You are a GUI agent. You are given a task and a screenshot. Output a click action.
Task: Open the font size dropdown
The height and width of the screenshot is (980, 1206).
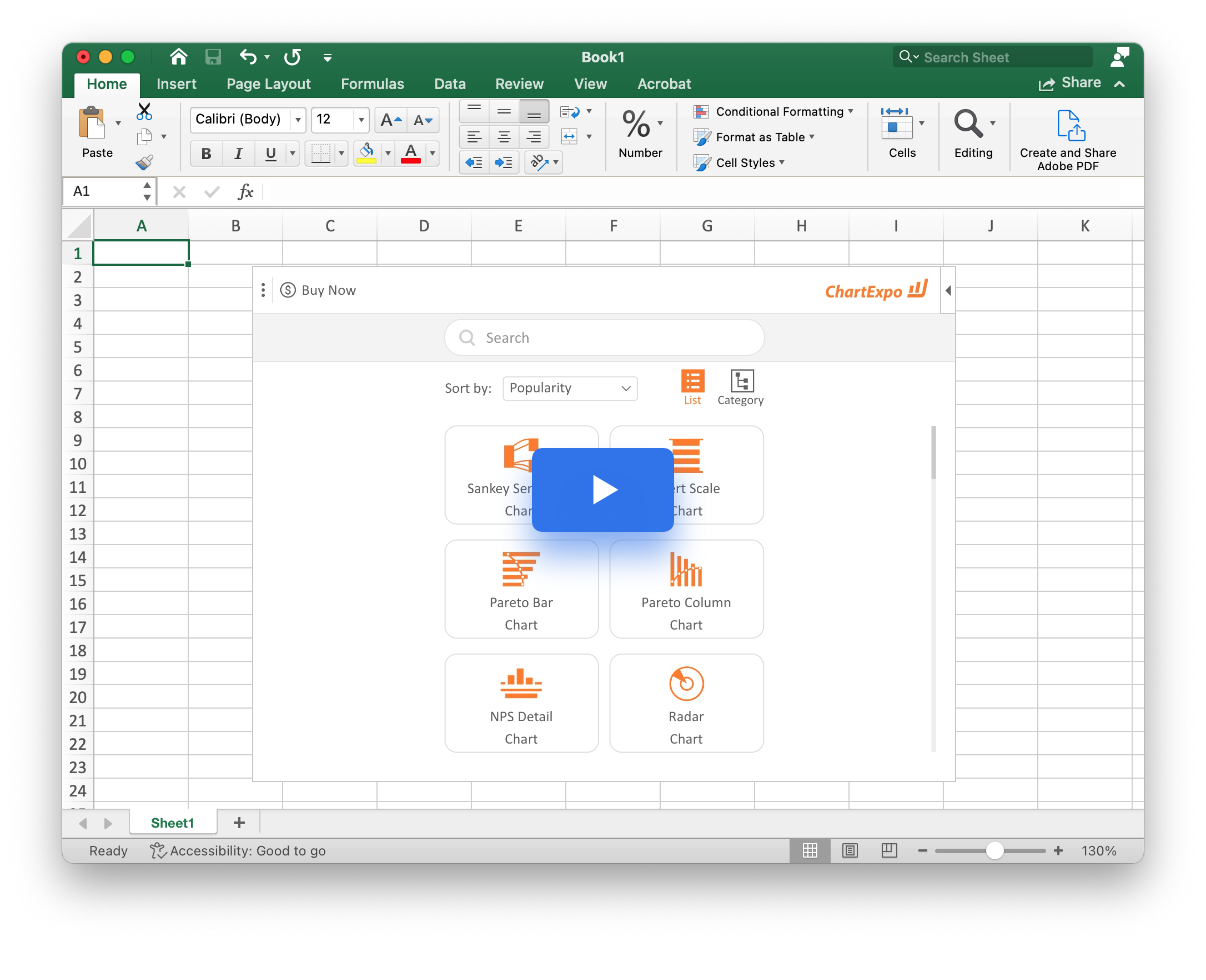(x=362, y=120)
